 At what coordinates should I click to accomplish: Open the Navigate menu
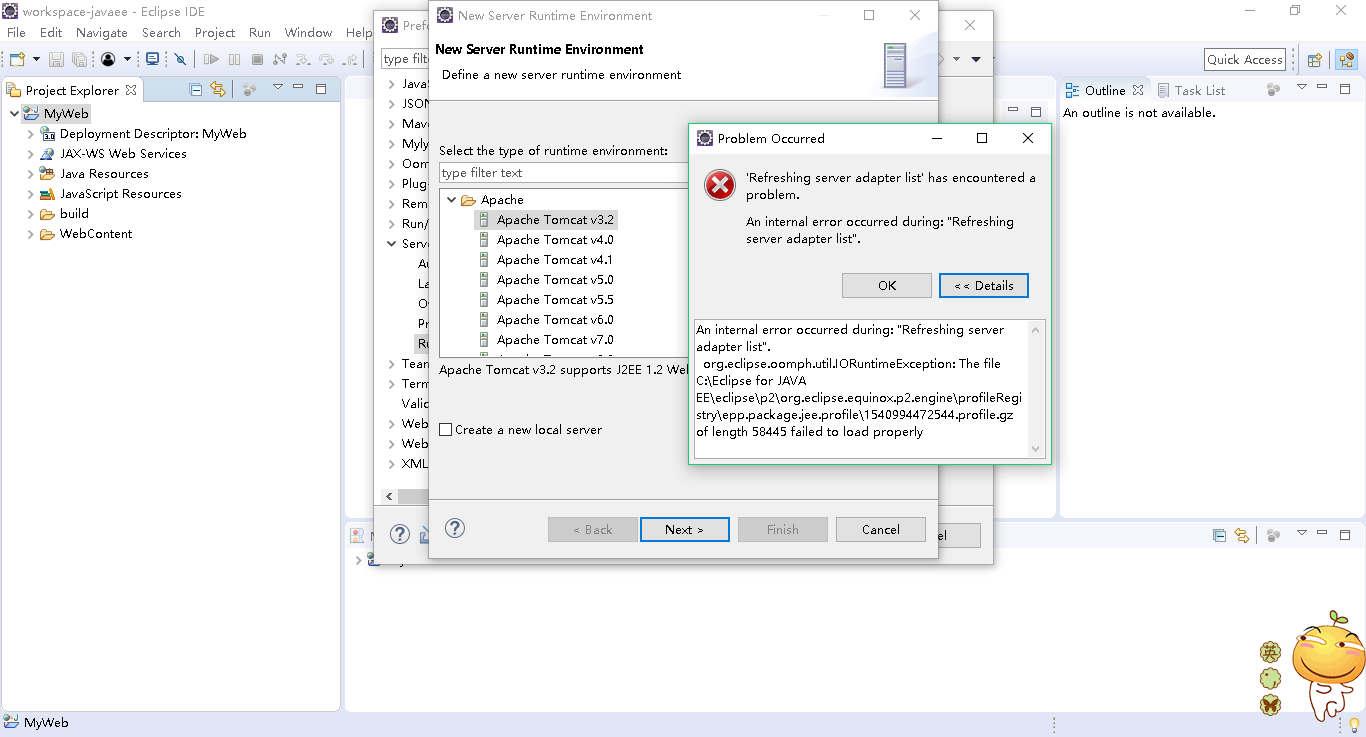[101, 32]
